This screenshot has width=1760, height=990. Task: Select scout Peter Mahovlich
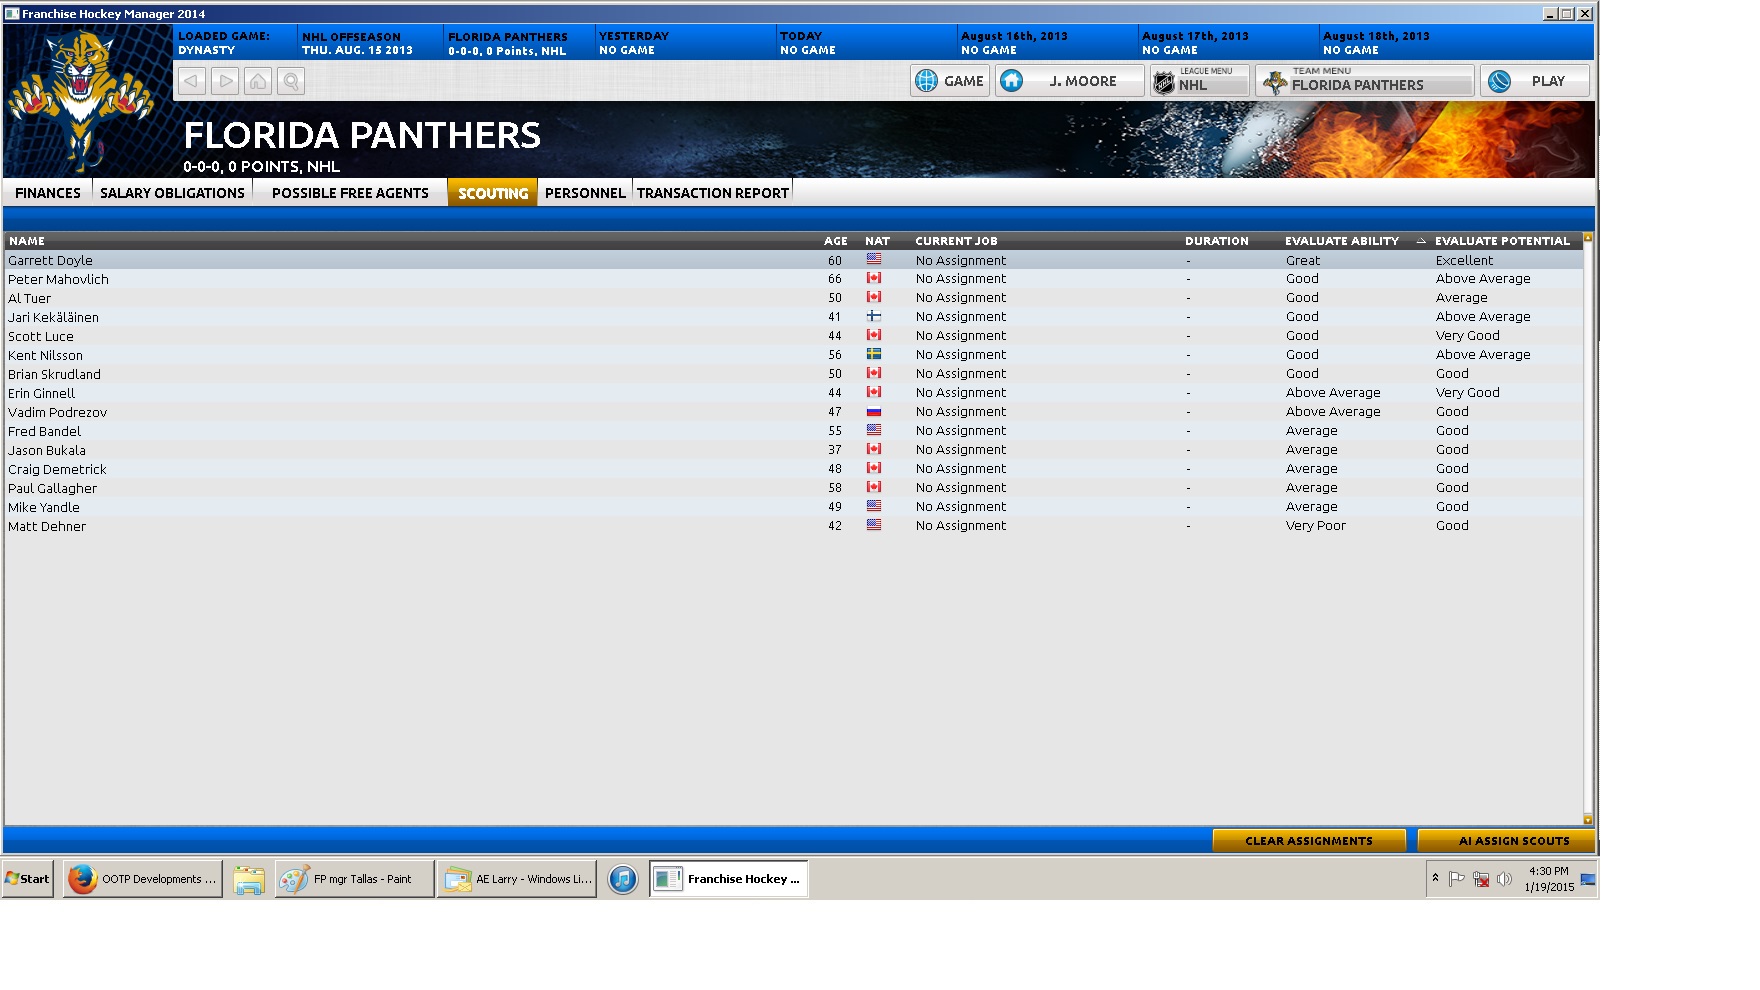[x=58, y=279]
